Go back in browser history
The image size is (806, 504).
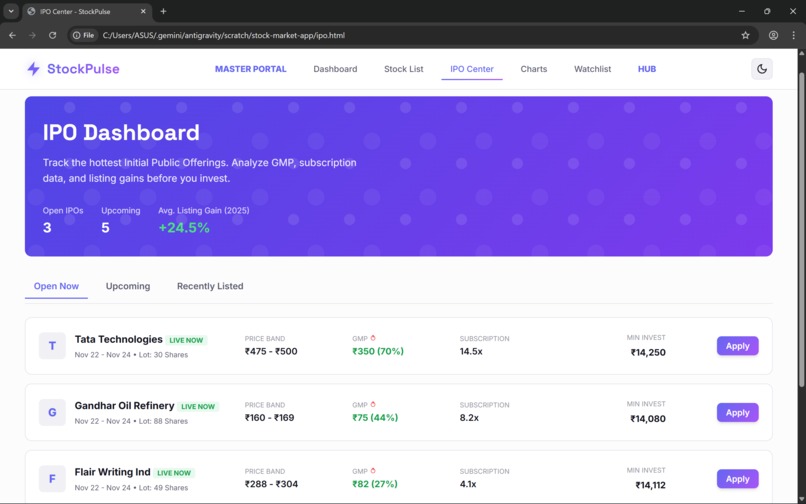pos(12,35)
